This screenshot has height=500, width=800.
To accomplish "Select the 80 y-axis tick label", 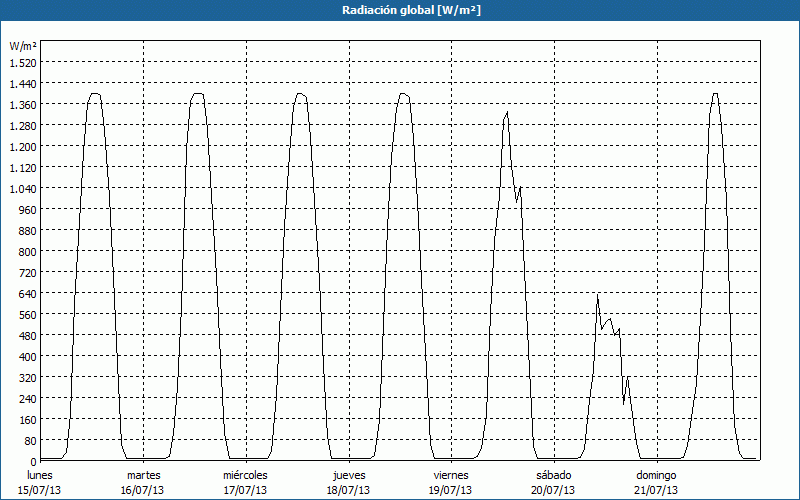I will coord(29,440).
